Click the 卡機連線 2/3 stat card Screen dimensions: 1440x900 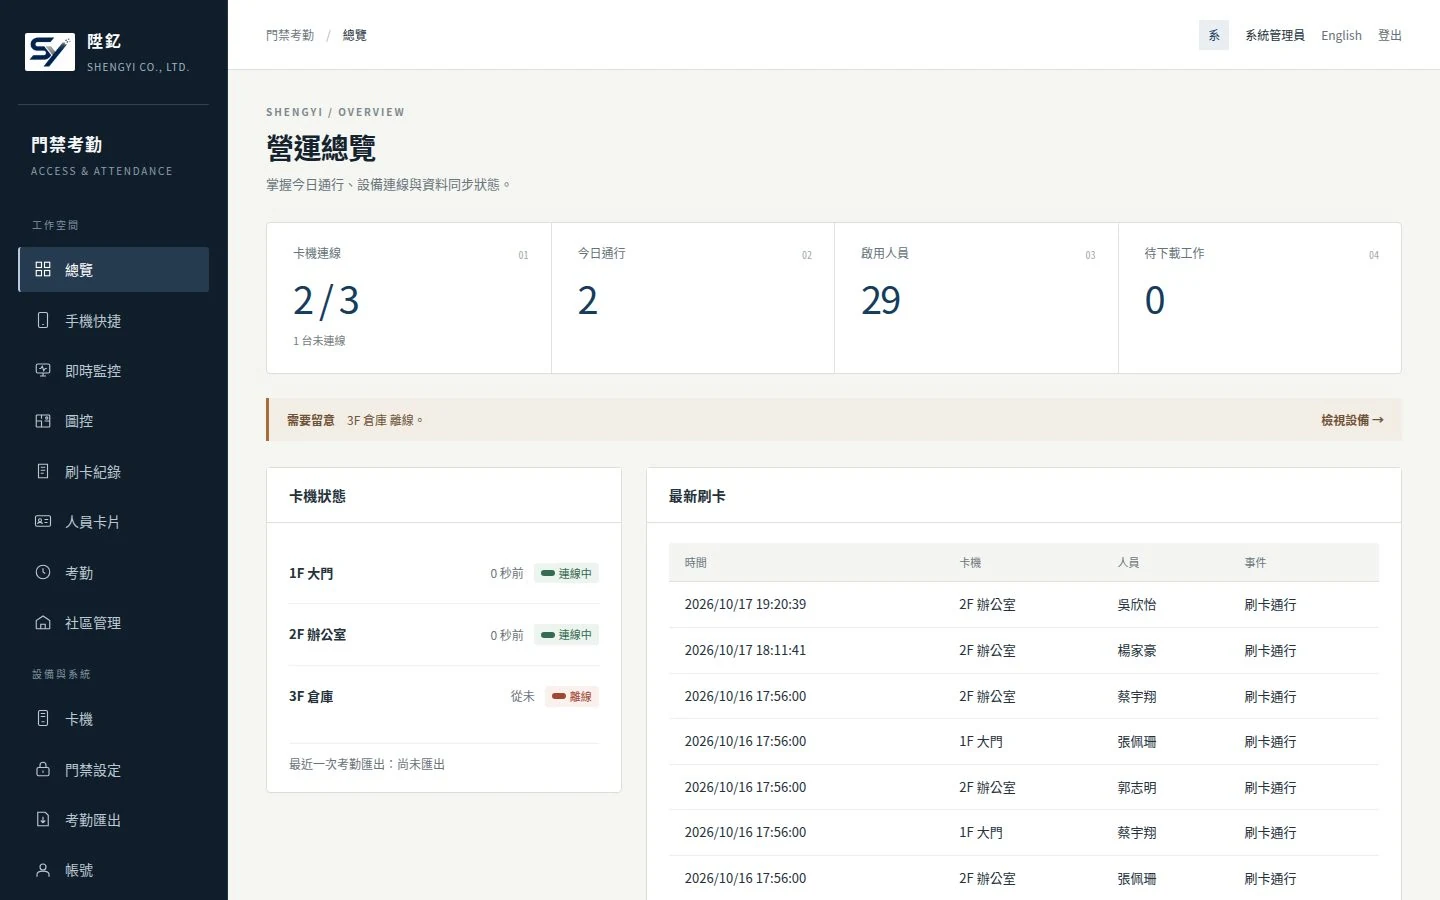click(409, 298)
